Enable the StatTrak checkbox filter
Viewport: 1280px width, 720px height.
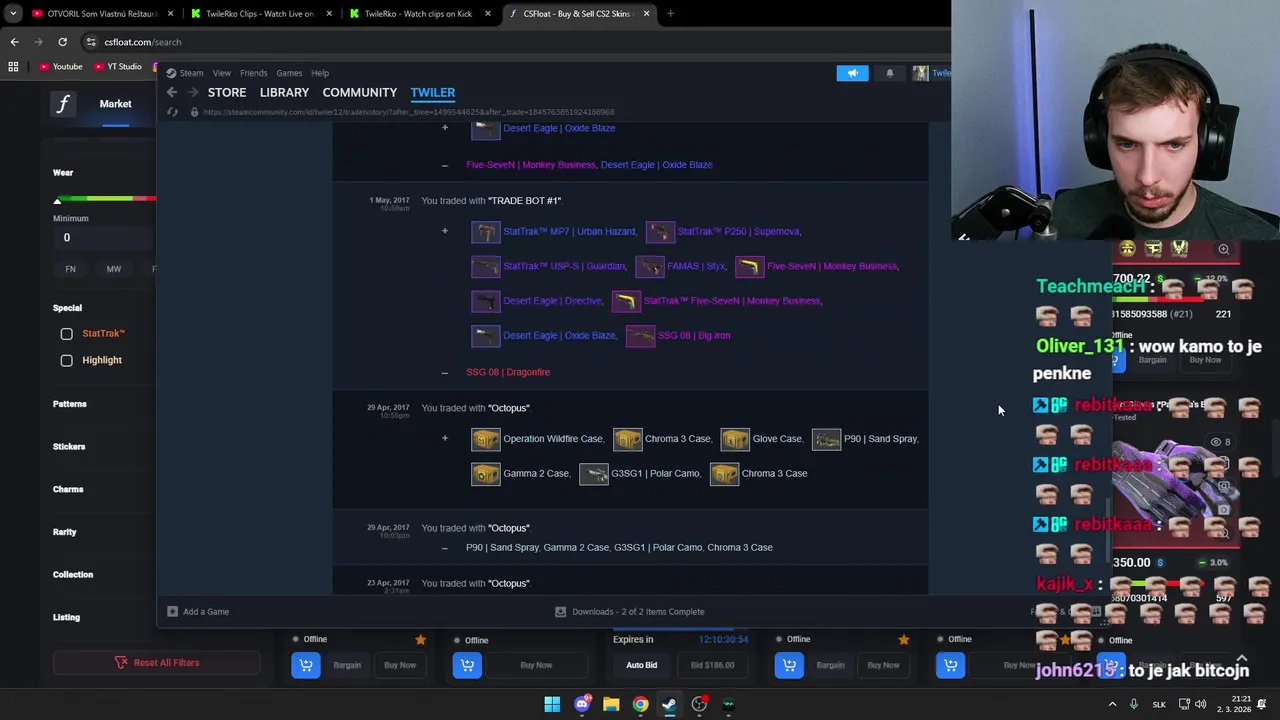click(x=66, y=334)
